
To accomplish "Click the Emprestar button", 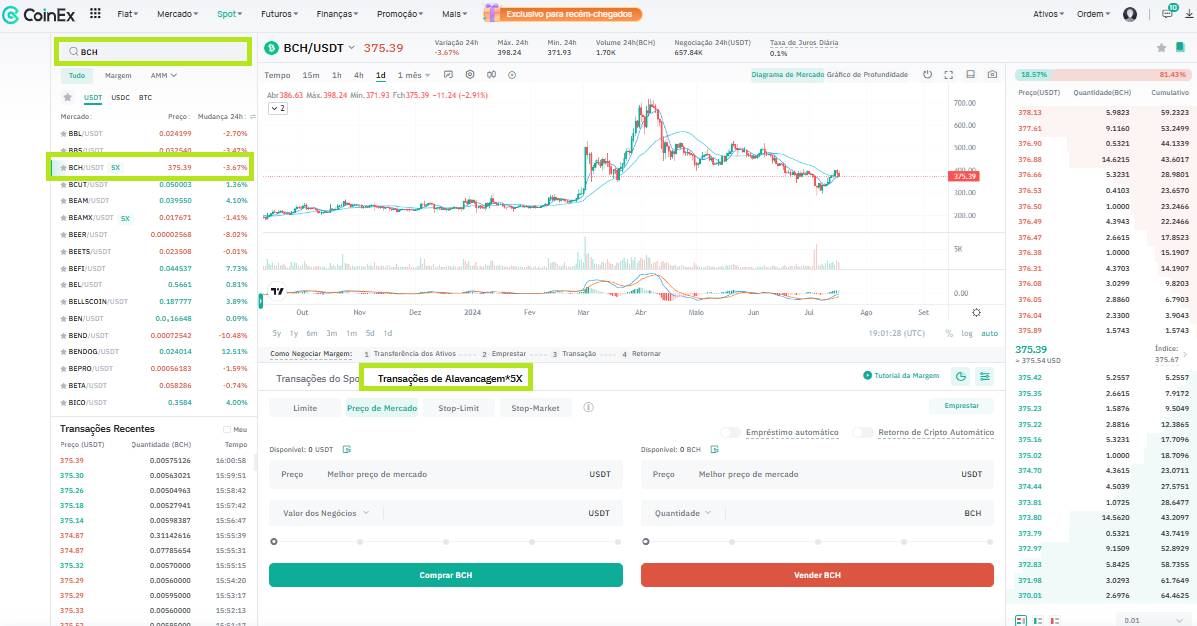I will click(962, 405).
